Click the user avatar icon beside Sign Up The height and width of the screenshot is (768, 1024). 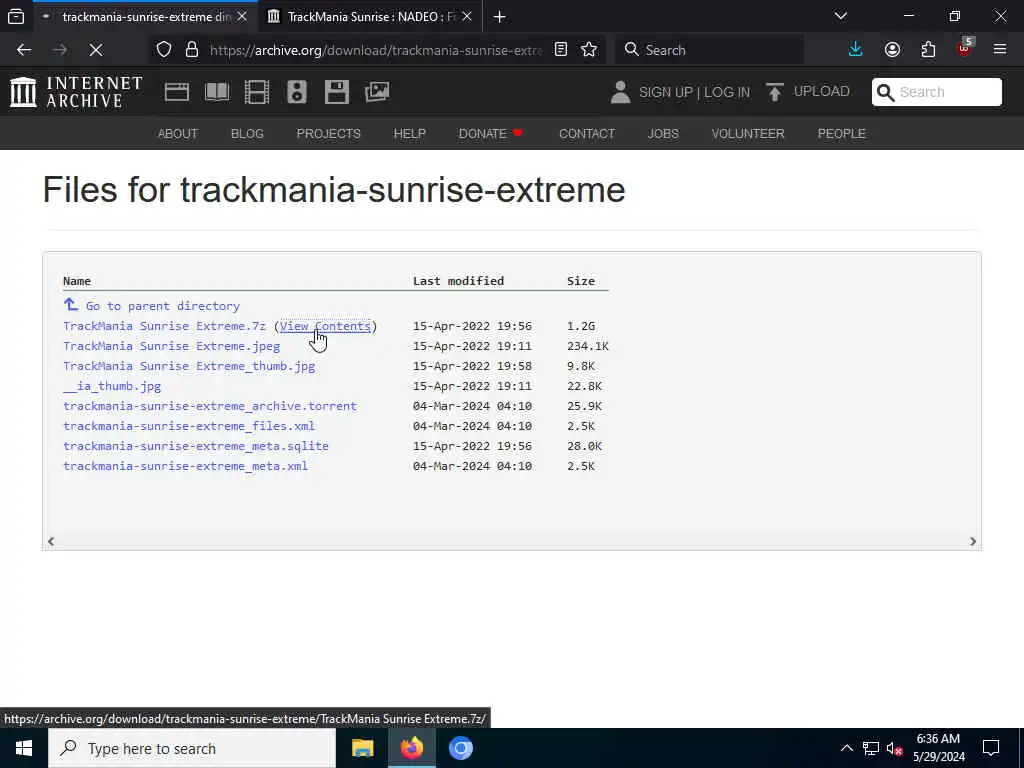click(620, 92)
